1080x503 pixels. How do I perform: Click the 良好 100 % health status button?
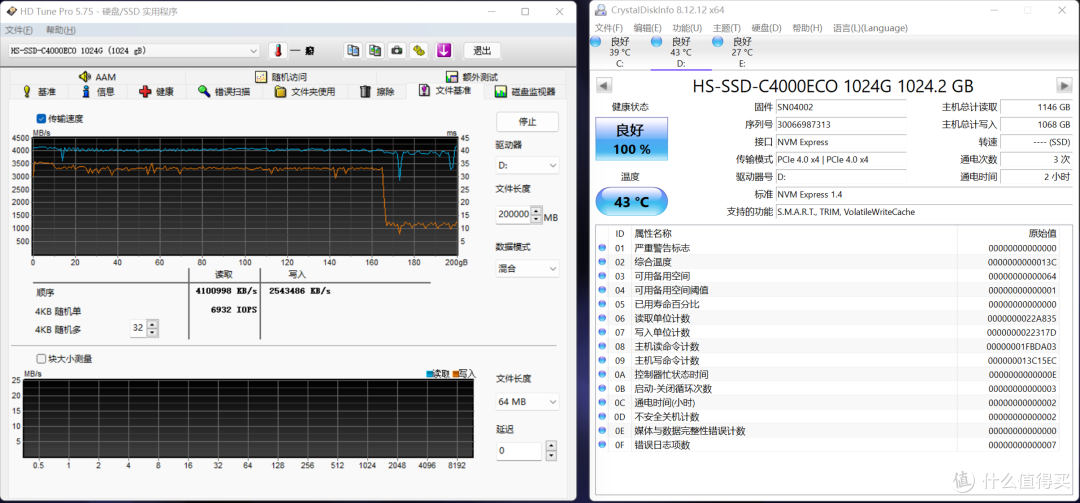click(x=632, y=138)
